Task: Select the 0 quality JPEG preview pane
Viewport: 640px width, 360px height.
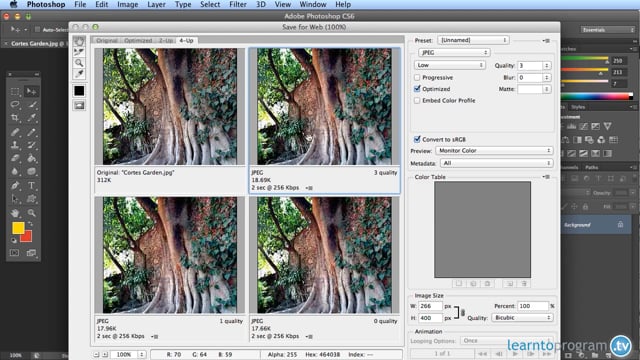Action: point(324,268)
